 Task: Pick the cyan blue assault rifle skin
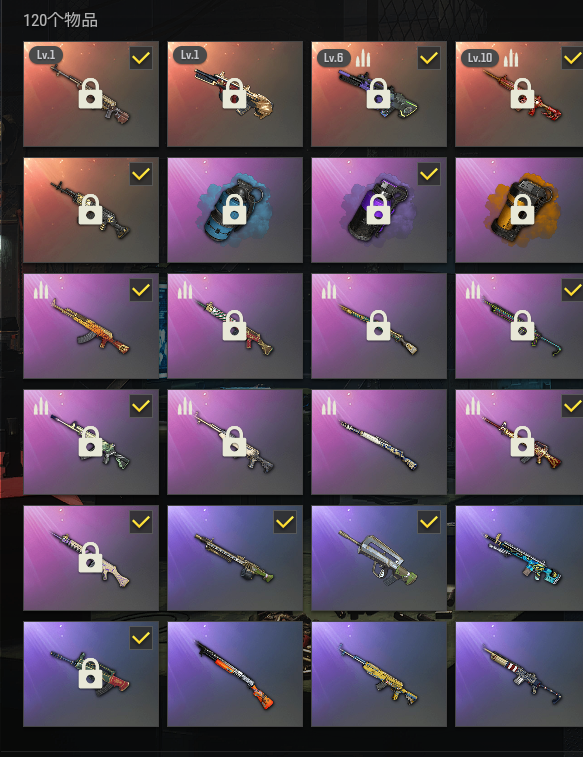coord(519,558)
